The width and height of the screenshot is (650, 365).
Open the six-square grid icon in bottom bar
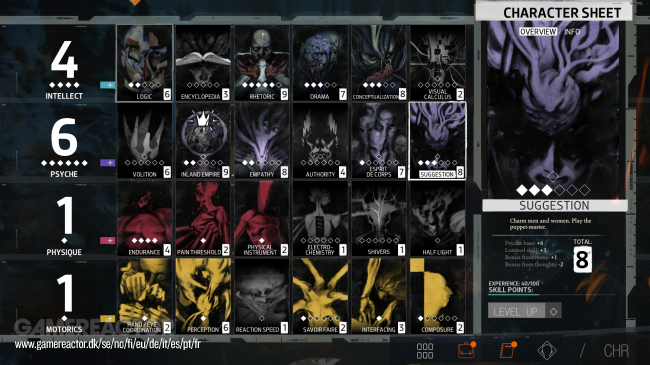pyautogui.click(x=425, y=351)
